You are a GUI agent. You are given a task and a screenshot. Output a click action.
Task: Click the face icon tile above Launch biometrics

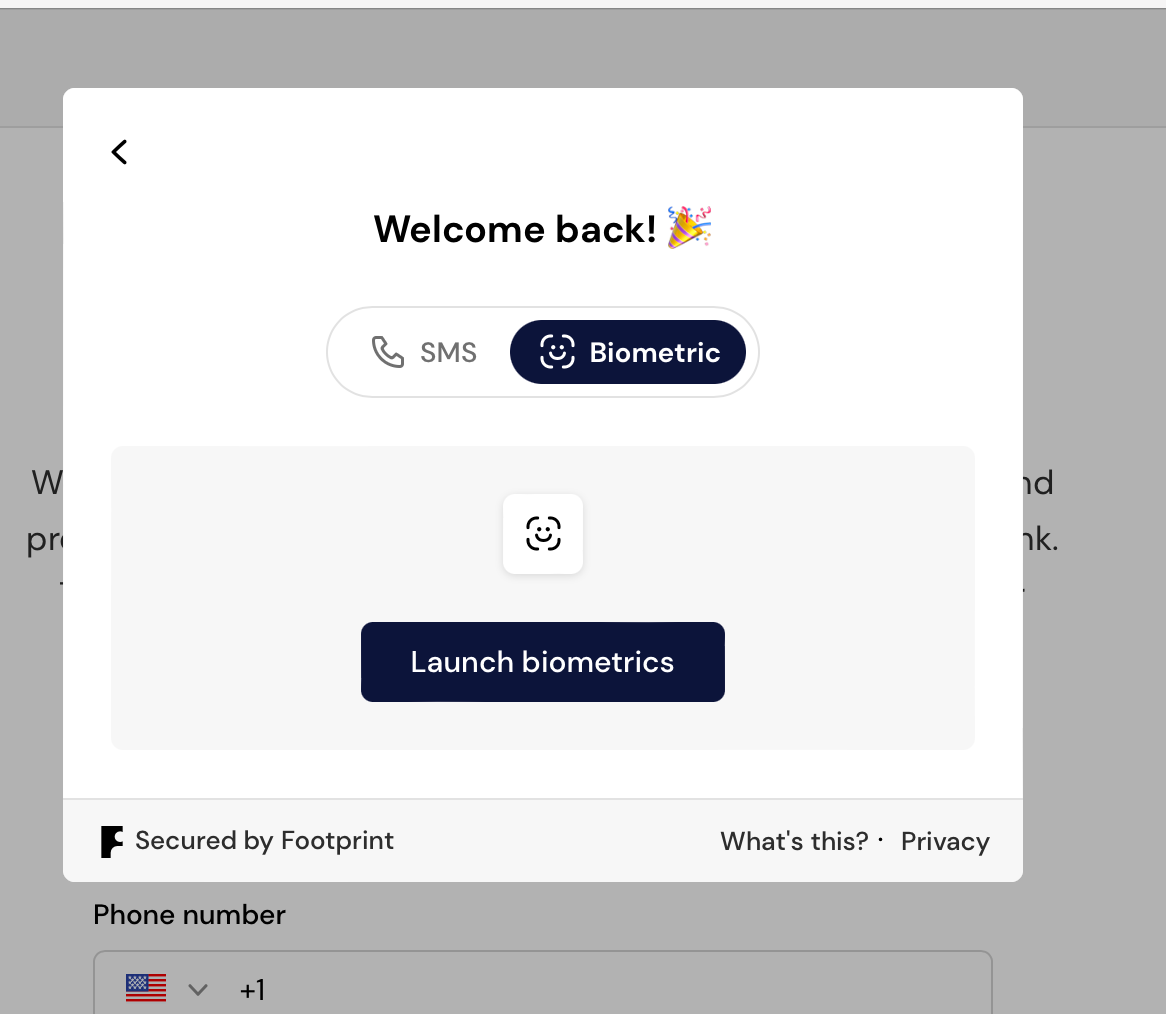click(x=543, y=534)
